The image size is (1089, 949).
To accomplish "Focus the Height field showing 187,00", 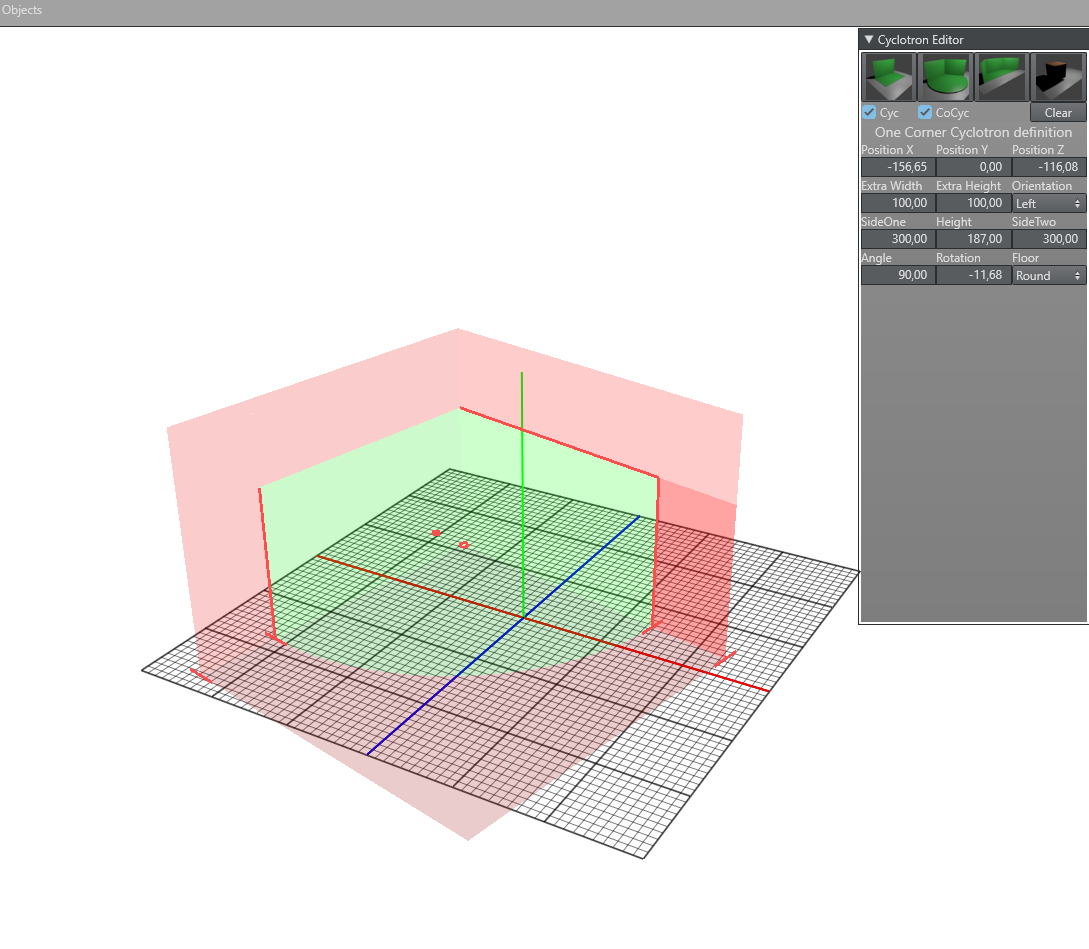I will tap(973, 239).
